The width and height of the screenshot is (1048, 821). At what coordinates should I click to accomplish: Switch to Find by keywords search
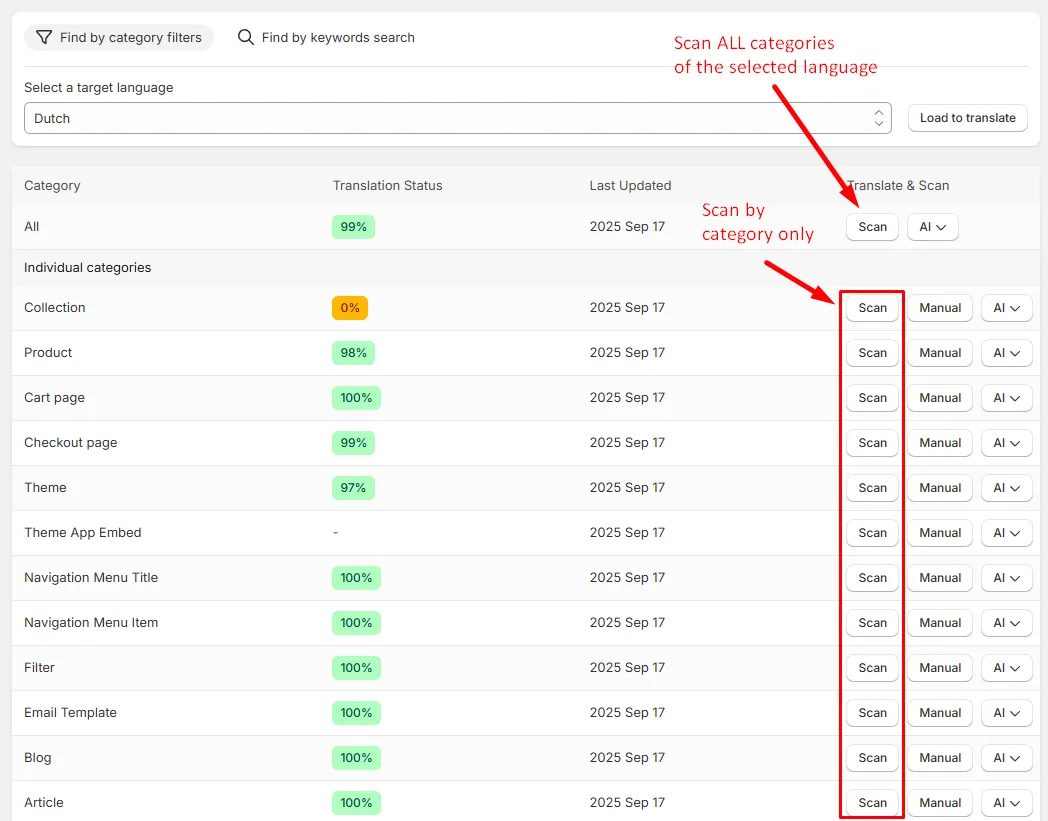click(326, 37)
